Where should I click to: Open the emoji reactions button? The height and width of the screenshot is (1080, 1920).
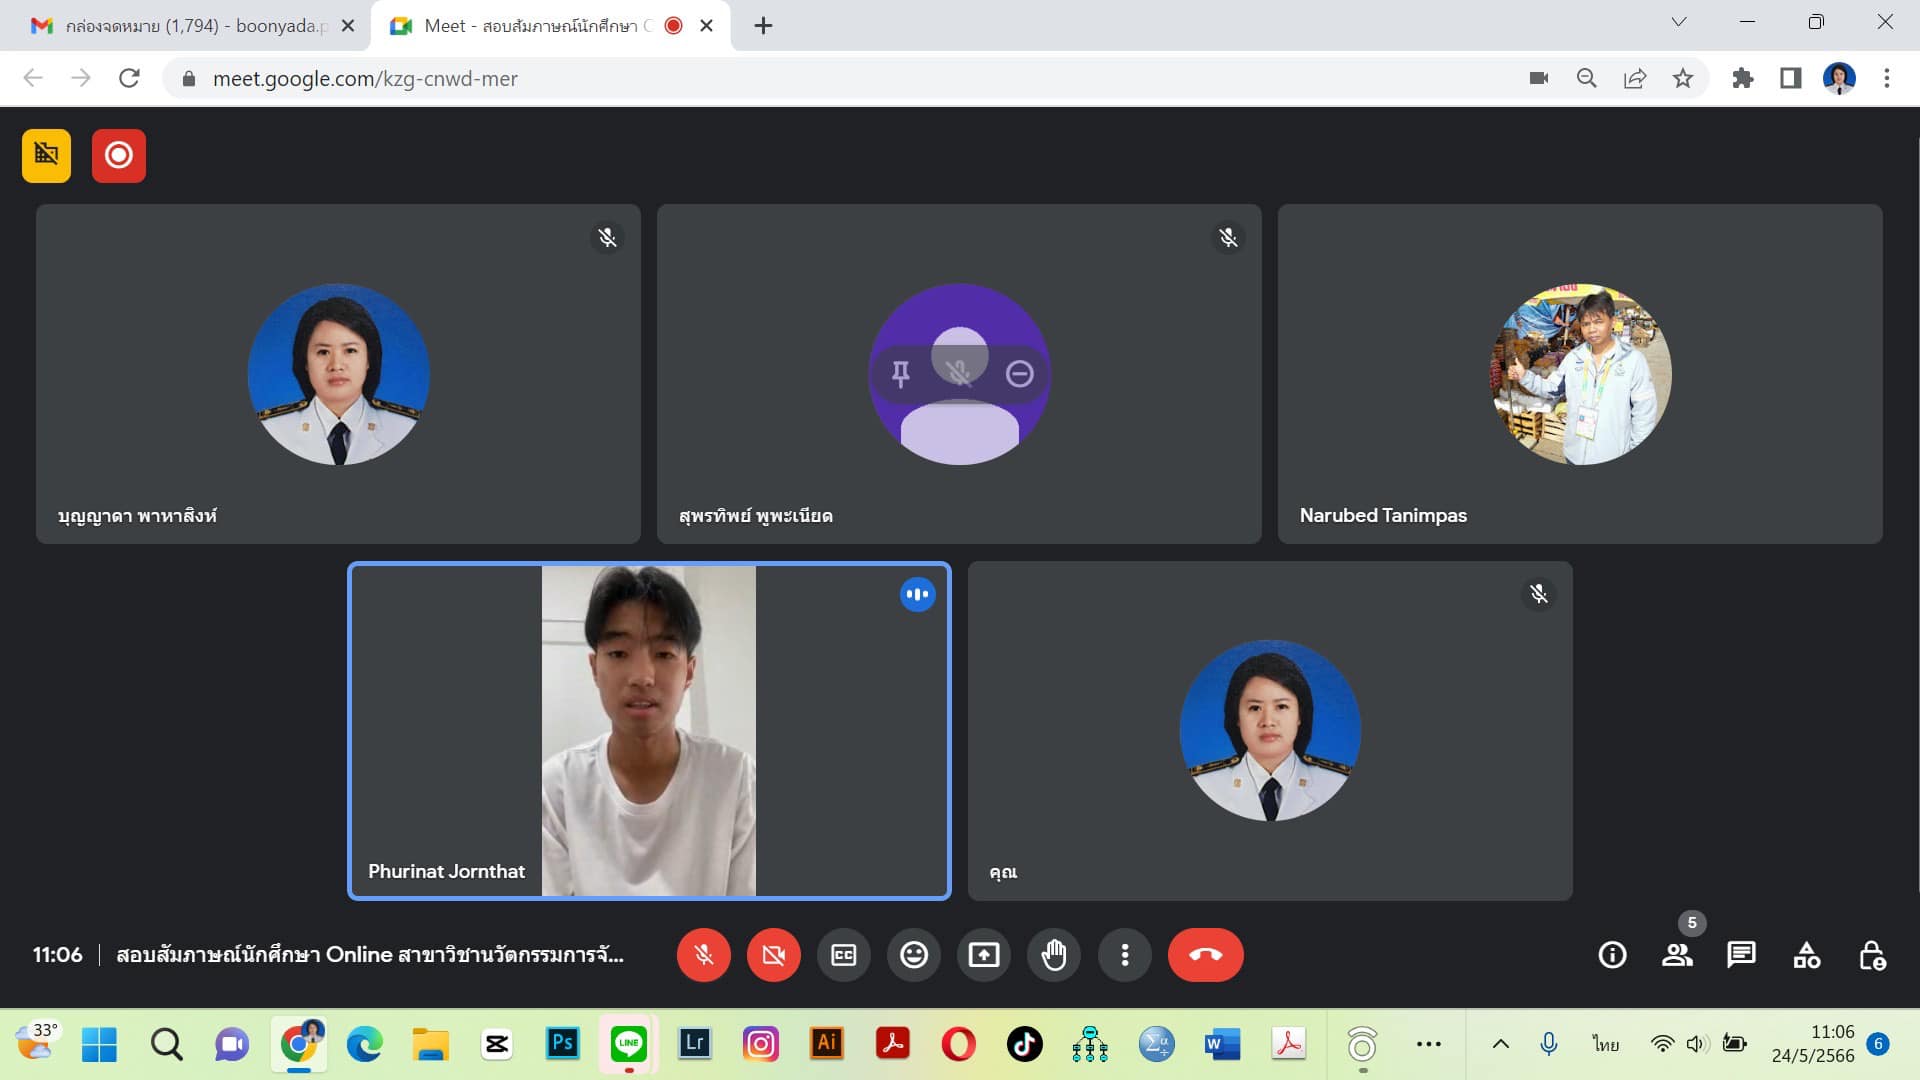(x=913, y=955)
